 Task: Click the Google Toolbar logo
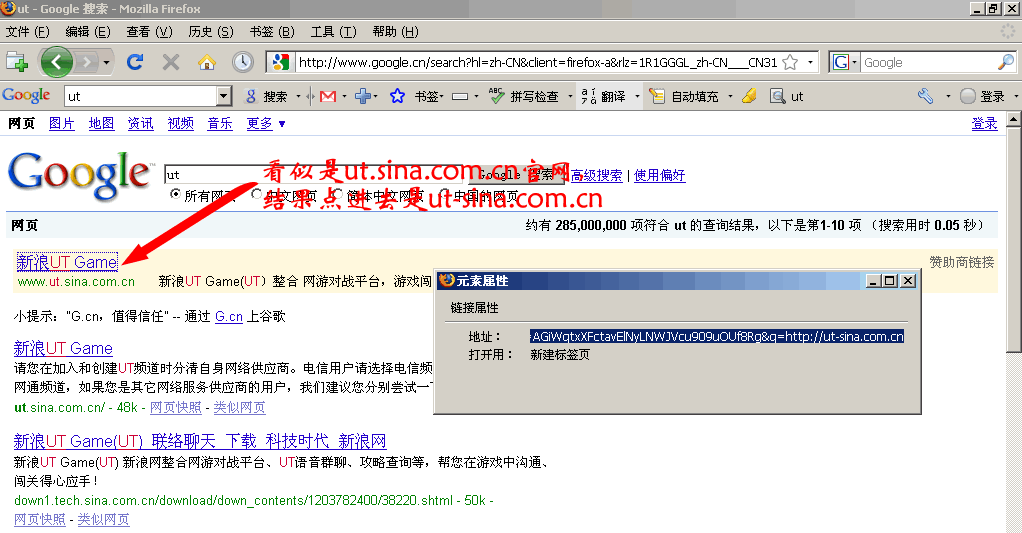tap(26, 95)
